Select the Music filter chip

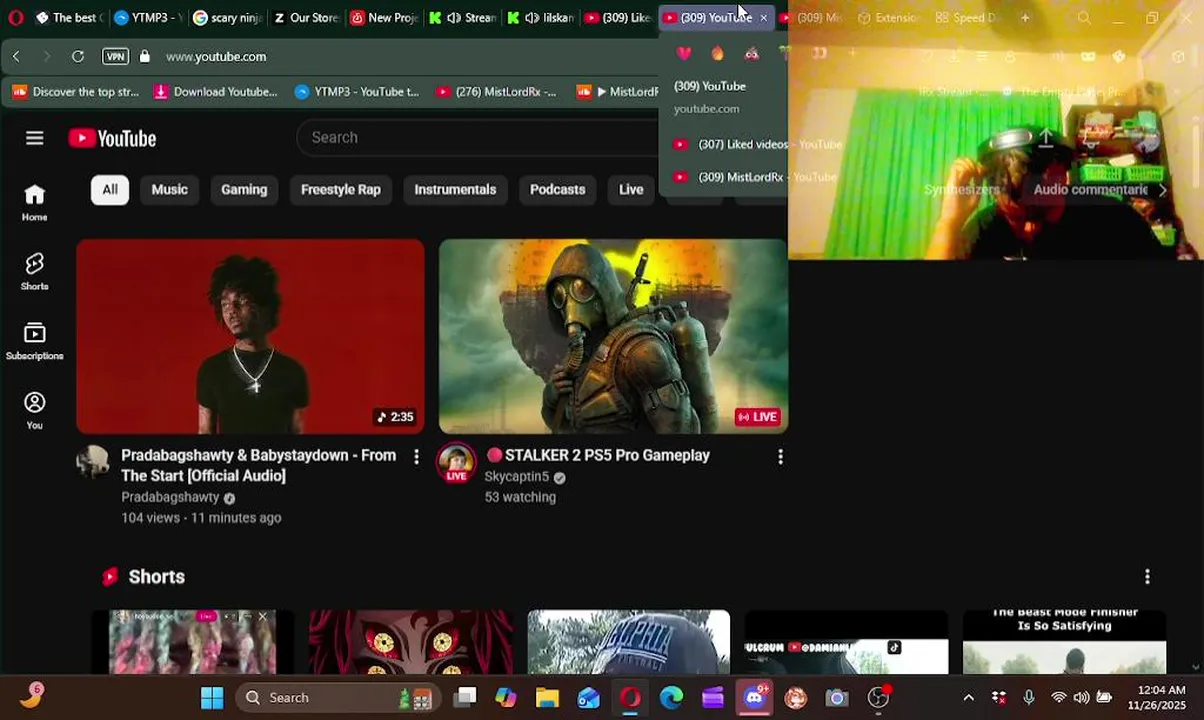(169, 189)
